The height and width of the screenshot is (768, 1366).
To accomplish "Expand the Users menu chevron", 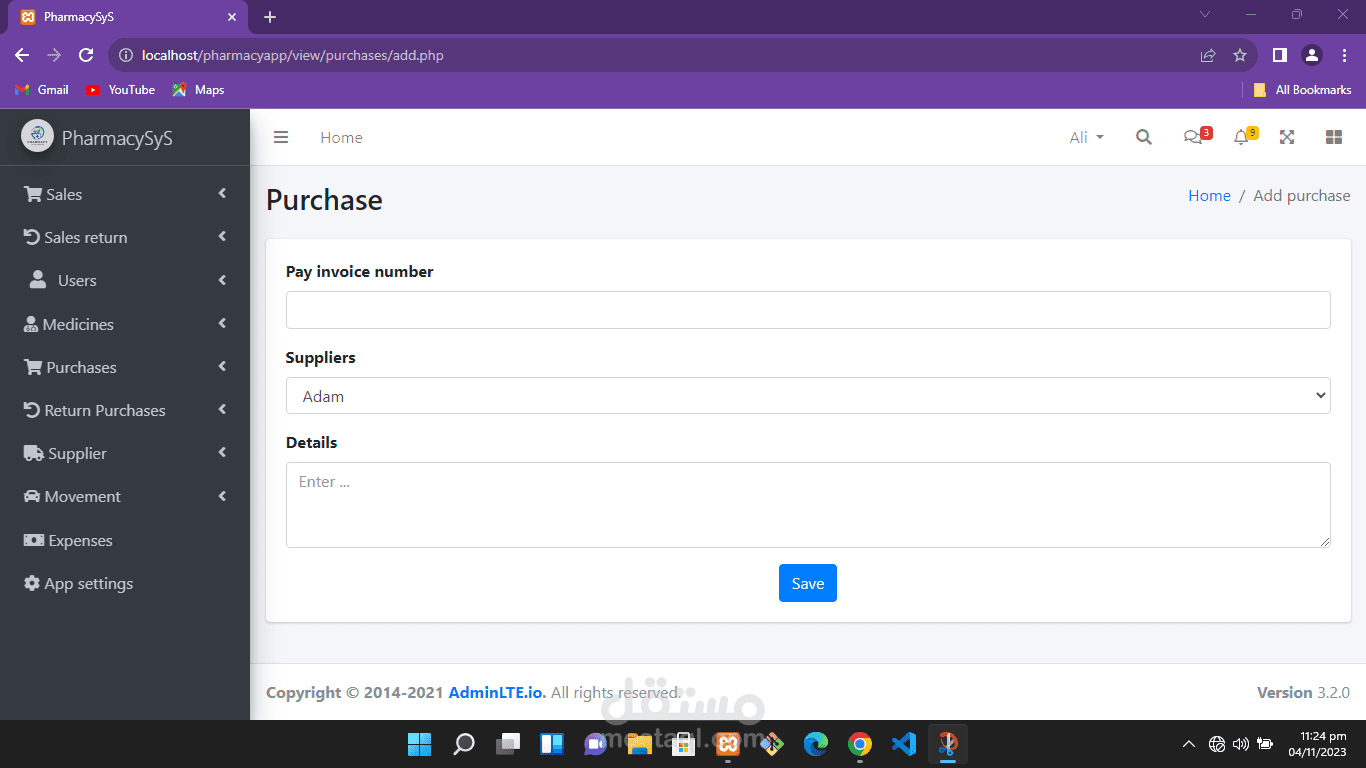I will 222,280.
